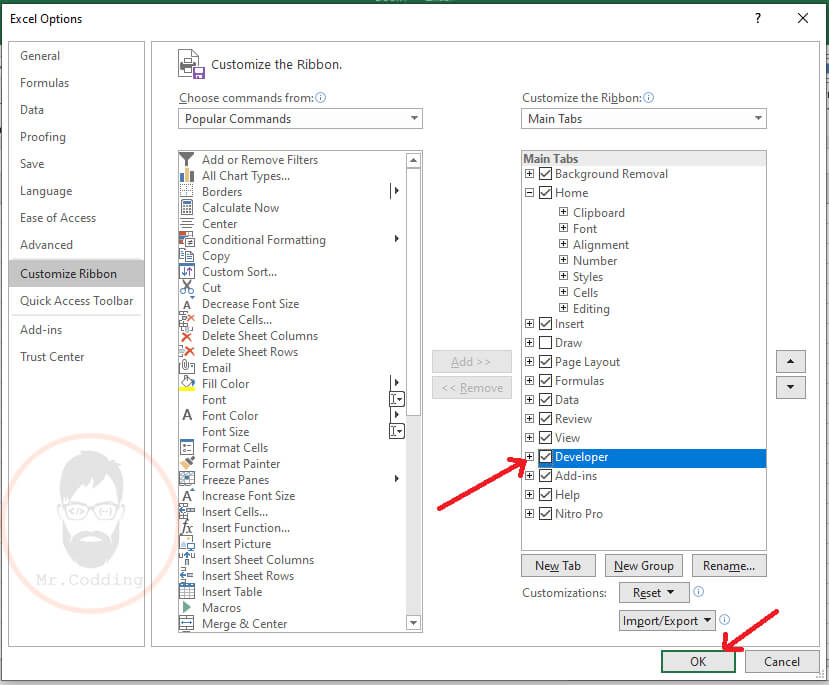Click the Email command icon
This screenshot has height=685, width=829.
tap(187, 367)
